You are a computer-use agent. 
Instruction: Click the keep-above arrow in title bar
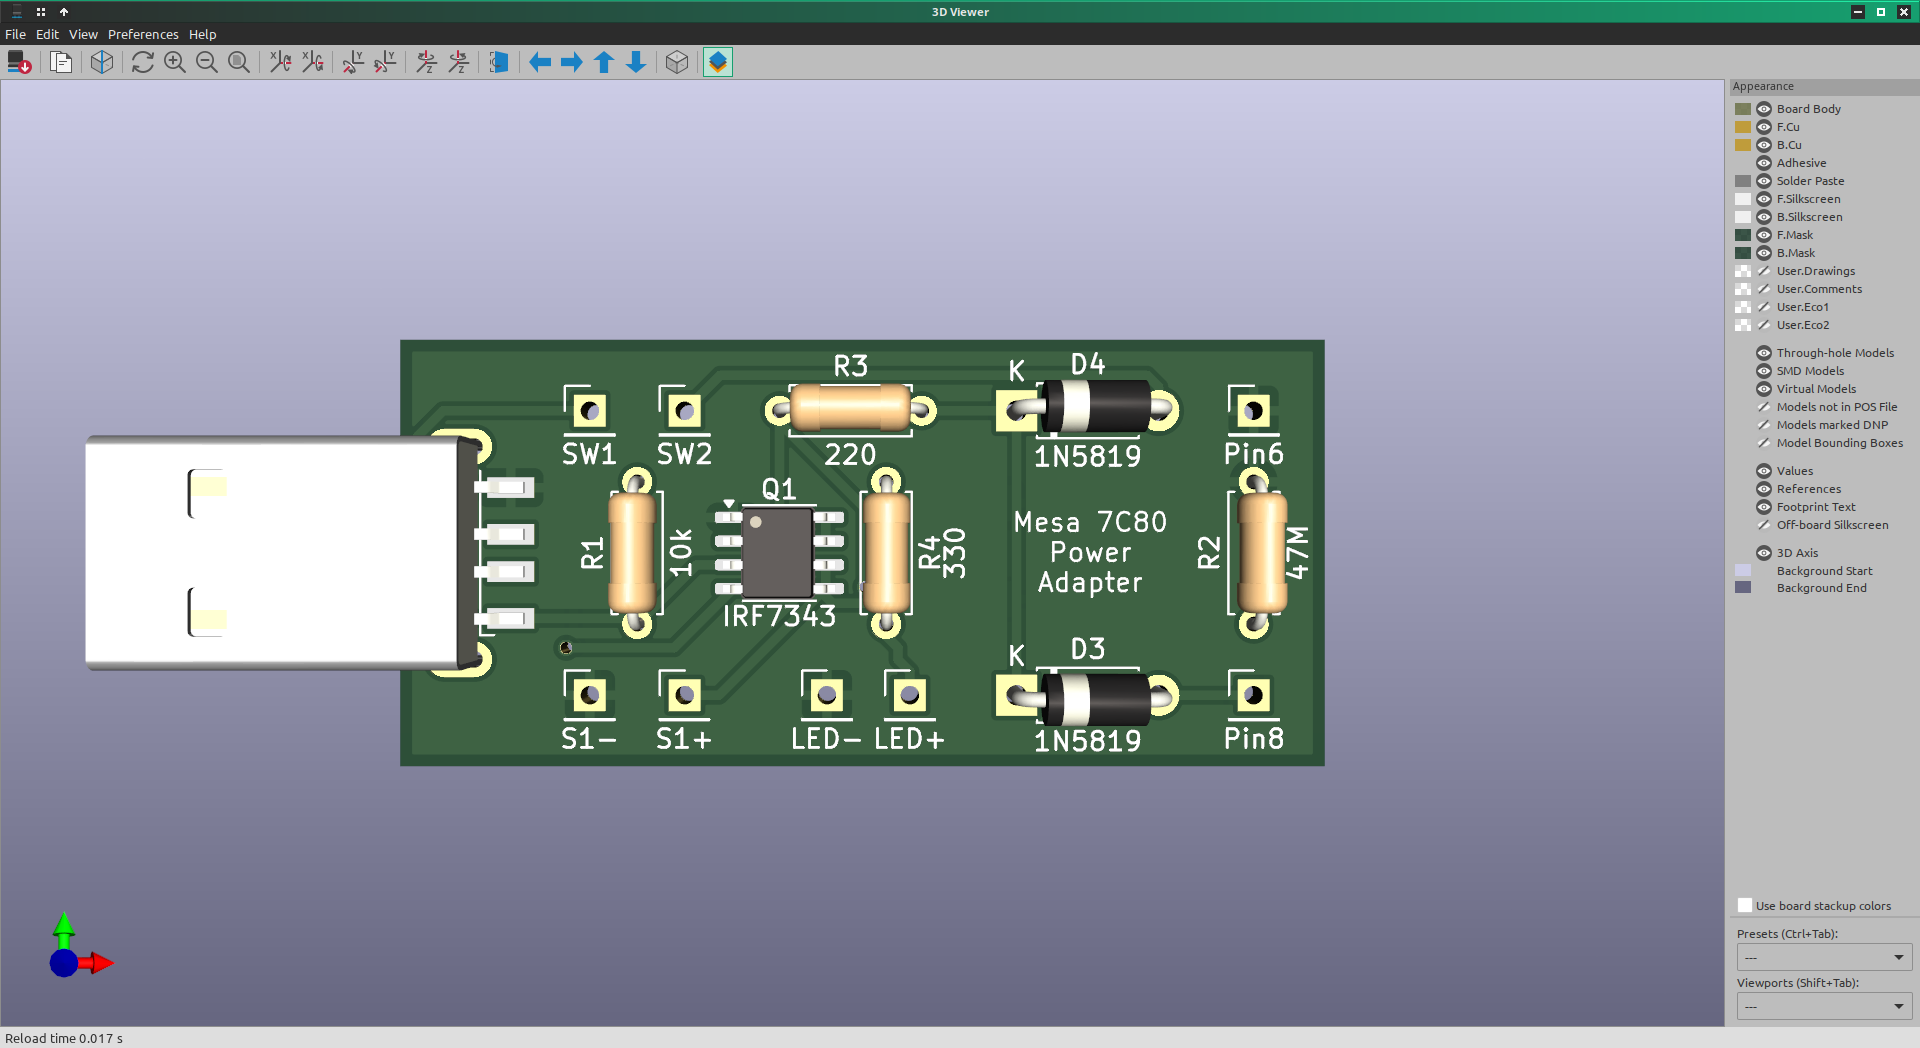point(64,12)
